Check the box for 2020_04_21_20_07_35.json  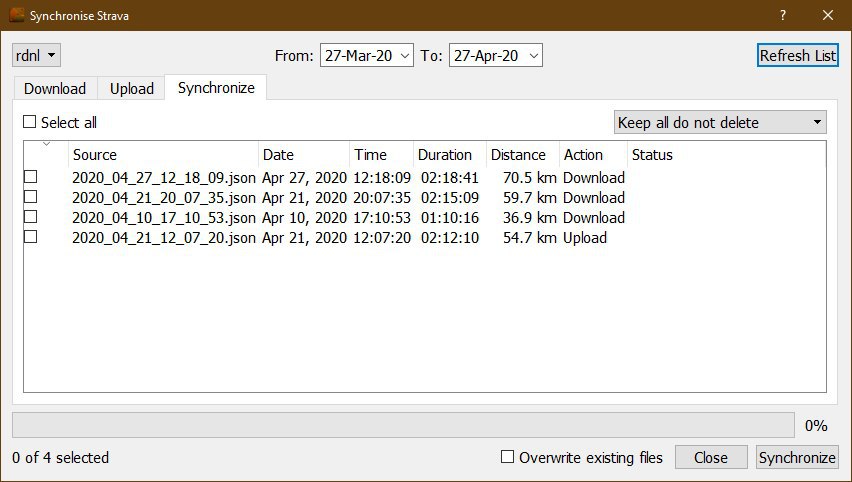click(x=30, y=197)
